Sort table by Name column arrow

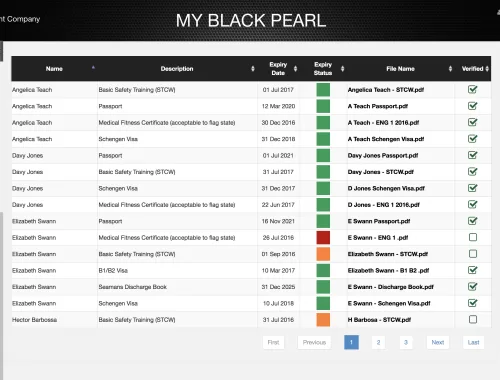pos(93,68)
